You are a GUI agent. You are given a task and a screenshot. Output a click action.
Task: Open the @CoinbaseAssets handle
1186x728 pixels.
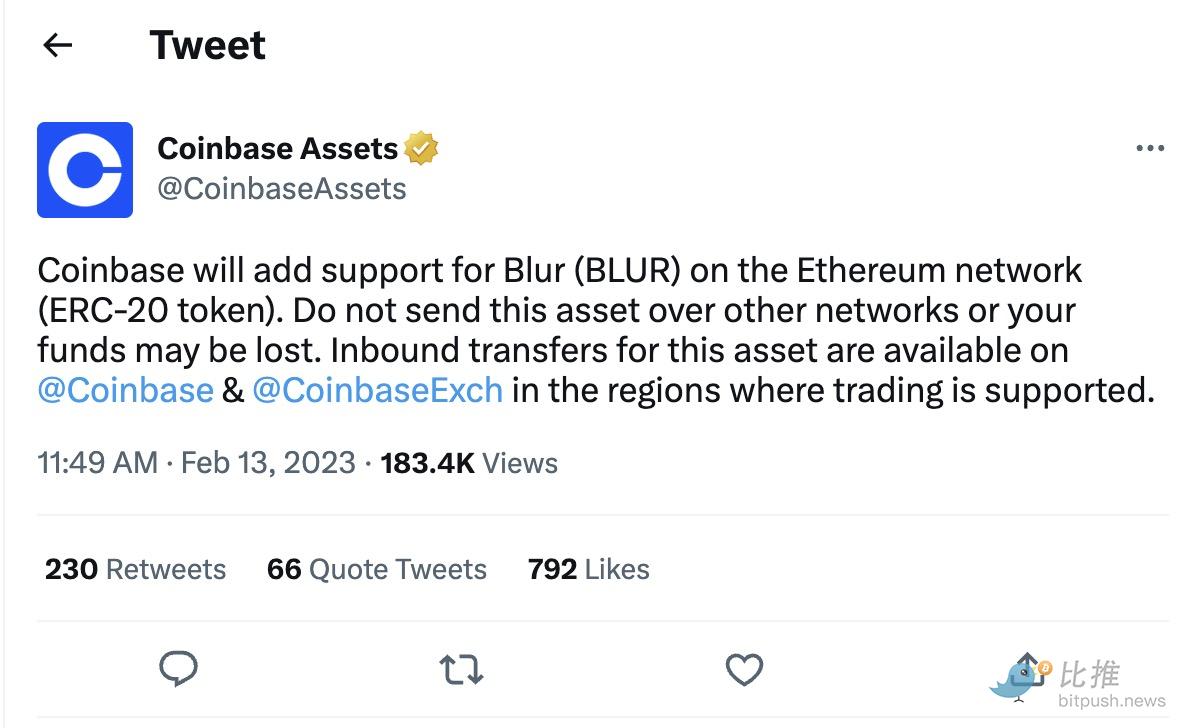pyautogui.click(x=281, y=188)
